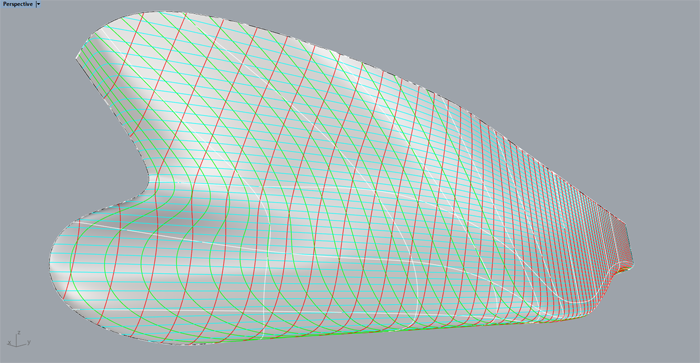Open the Perspective viewport dropdown arrow

[x=38, y=4]
